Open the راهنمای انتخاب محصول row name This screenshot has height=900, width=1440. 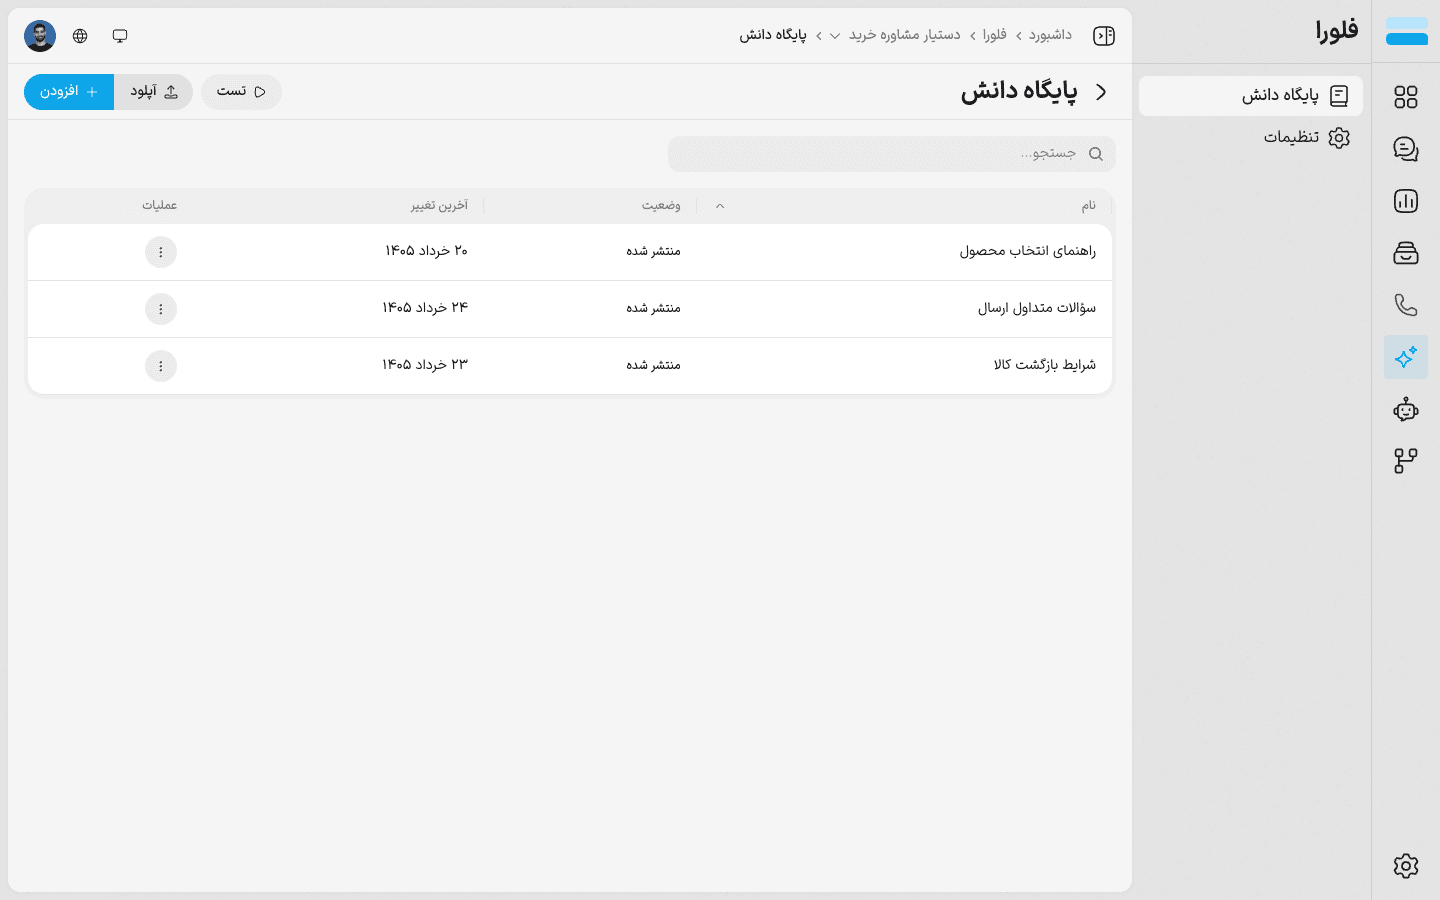[x=1028, y=251]
